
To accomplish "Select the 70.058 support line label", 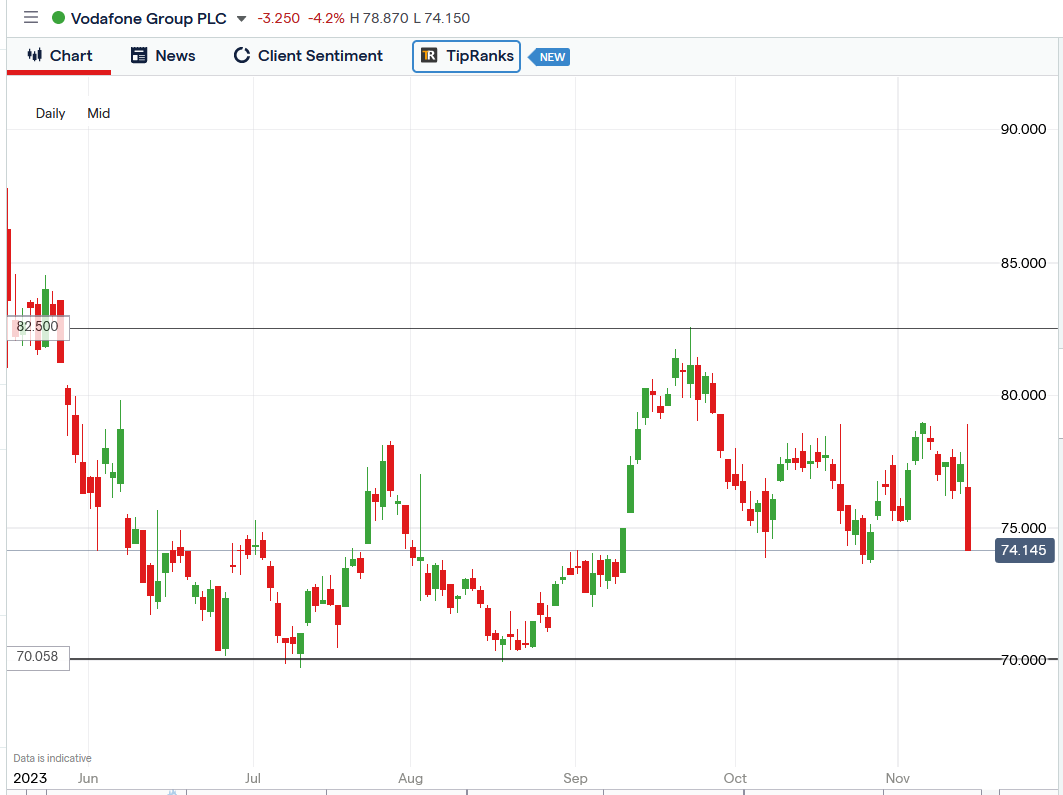I will coord(38,657).
